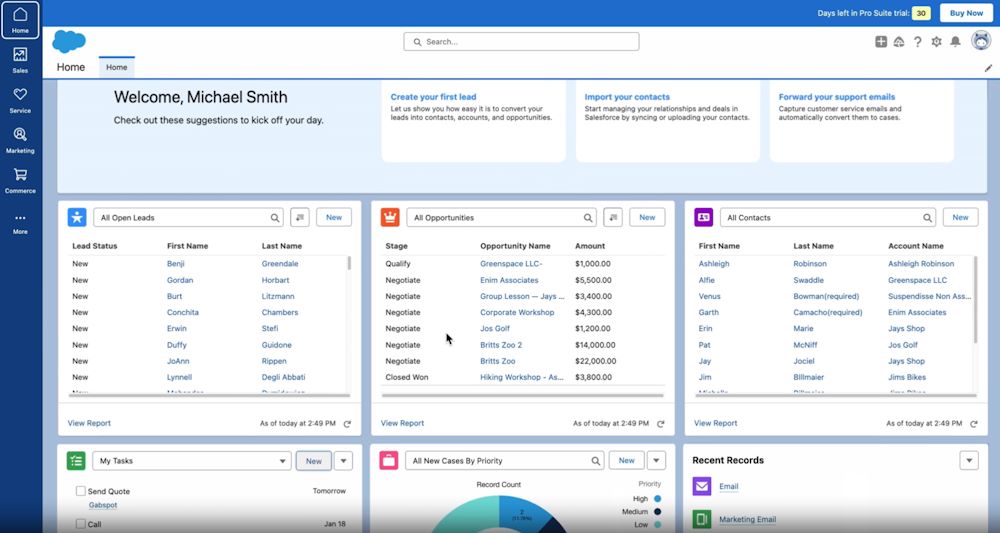1000x533 pixels.
Task: Click the global Search field
Action: tap(521, 41)
